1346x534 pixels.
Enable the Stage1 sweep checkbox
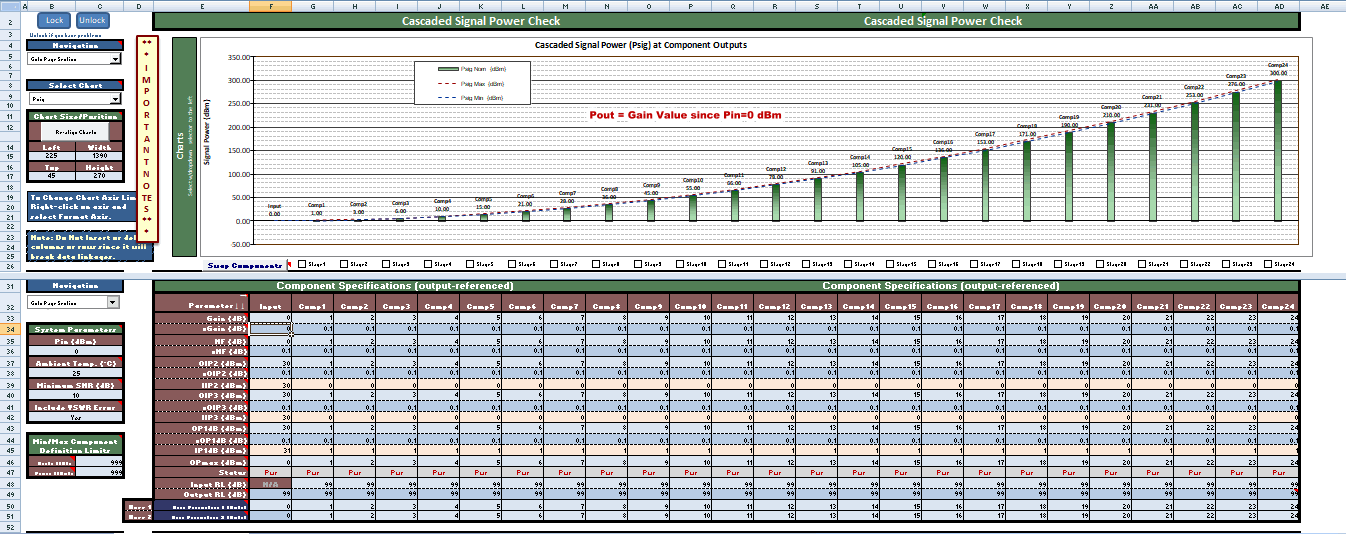tap(302, 265)
